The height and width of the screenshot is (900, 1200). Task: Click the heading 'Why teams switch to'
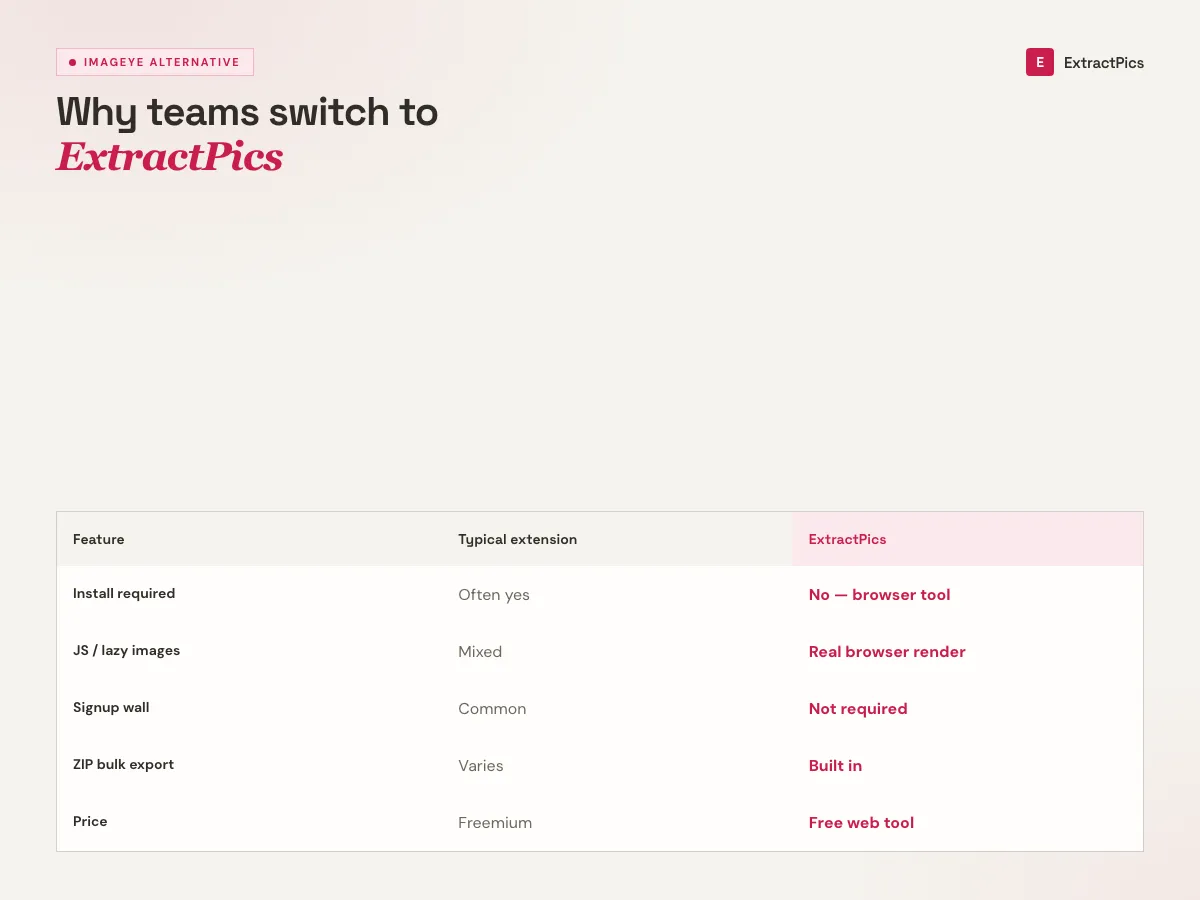pos(247,113)
